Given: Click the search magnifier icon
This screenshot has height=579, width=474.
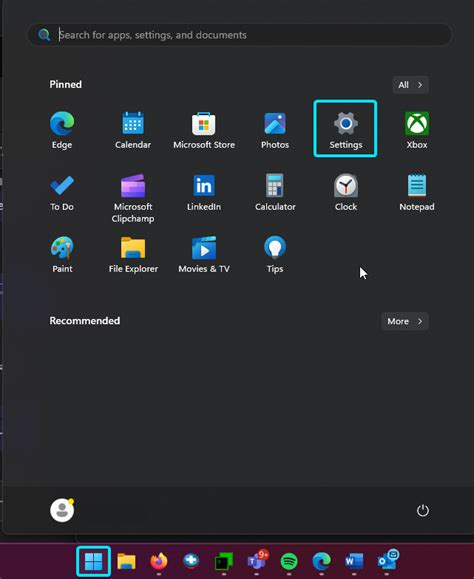Looking at the screenshot, I should [x=44, y=35].
